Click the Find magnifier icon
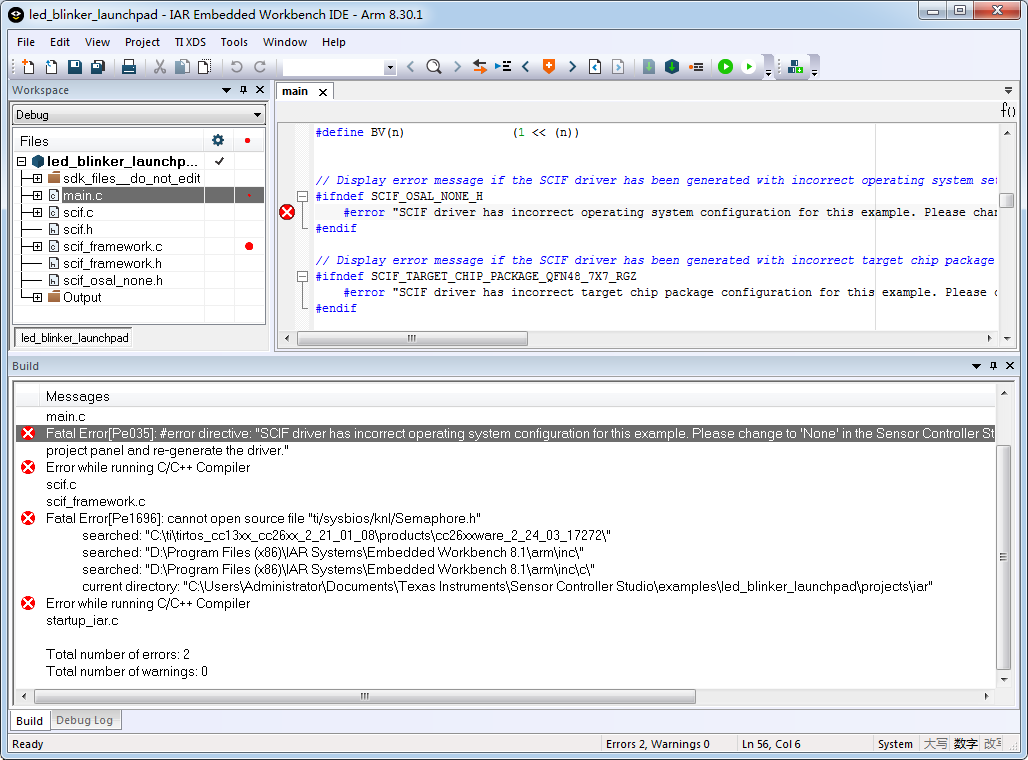The image size is (1028, 760). [x=433, y=66]
